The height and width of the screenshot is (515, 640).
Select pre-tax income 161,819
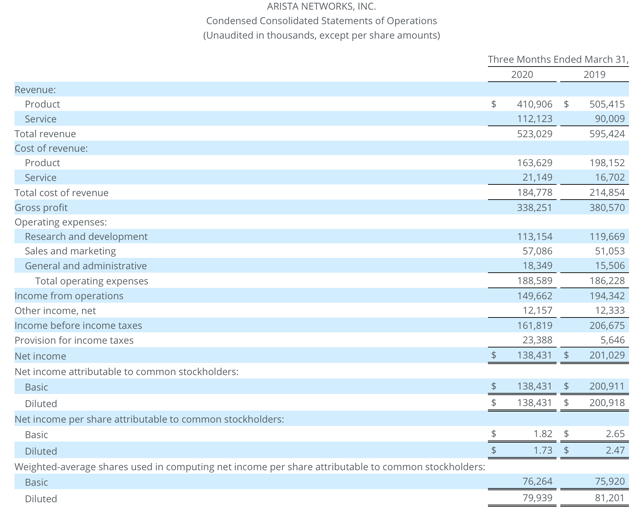click(x=535, y=326)
